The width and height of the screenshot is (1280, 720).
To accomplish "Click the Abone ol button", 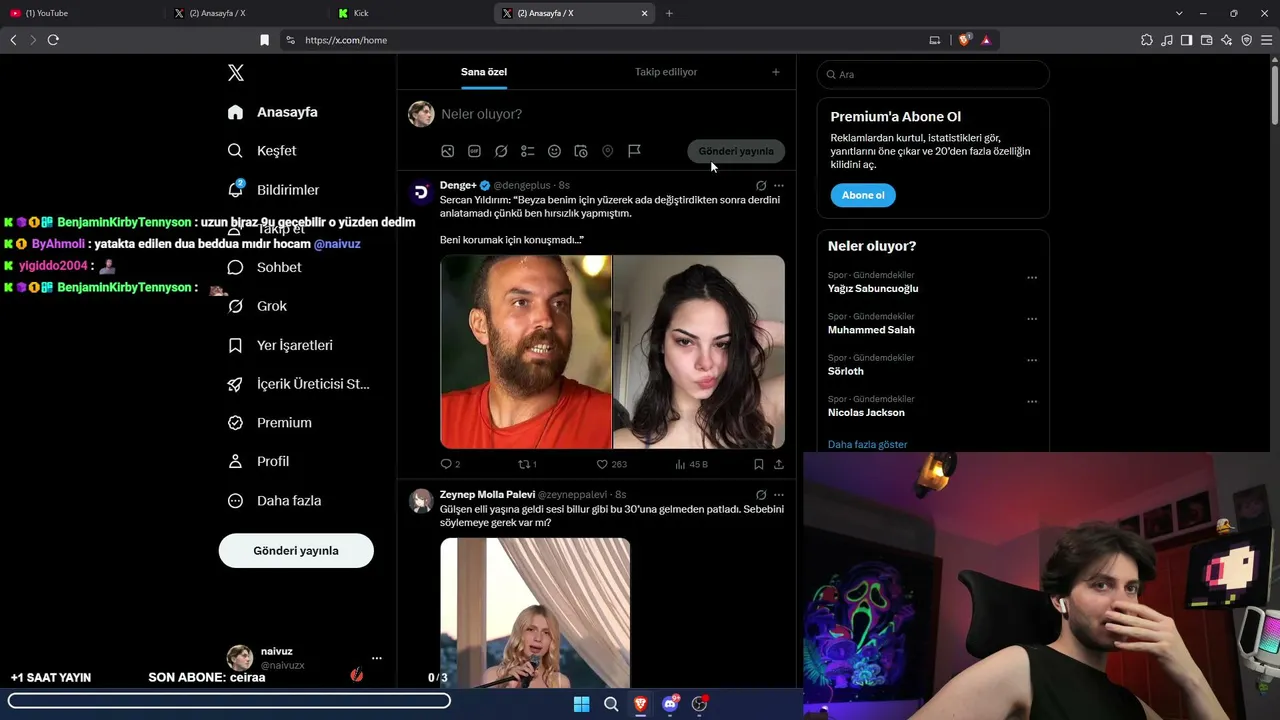I will pos(863,195).
